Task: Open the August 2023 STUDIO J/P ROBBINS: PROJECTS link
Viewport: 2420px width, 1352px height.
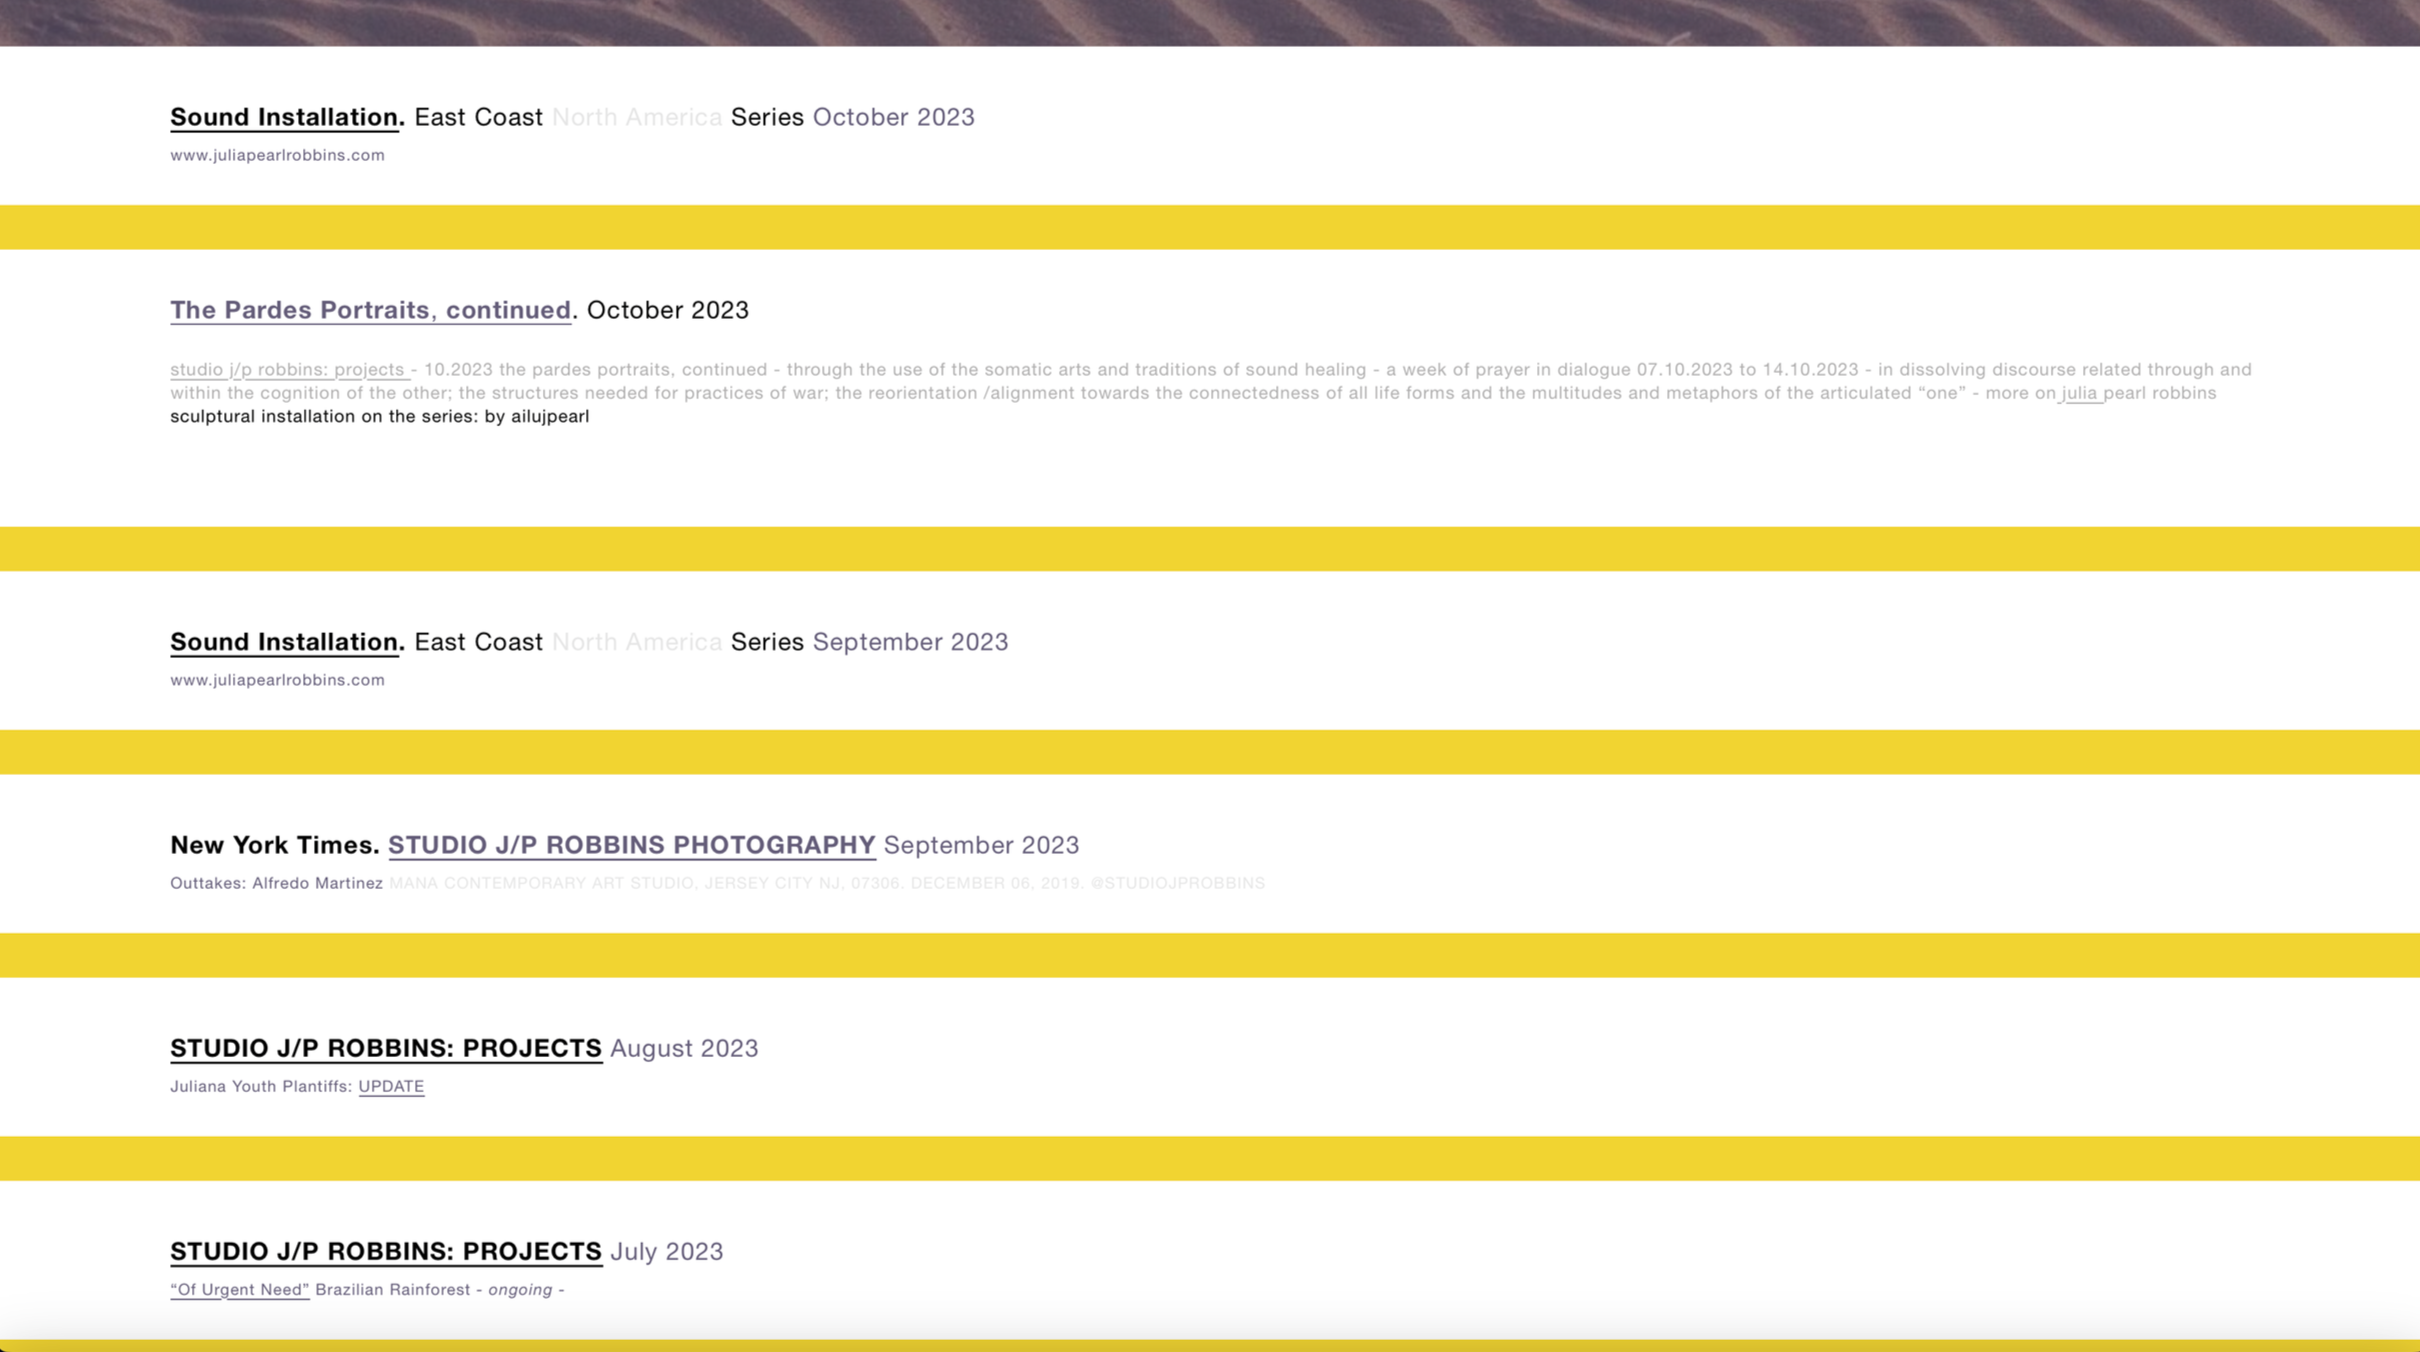Action: click(385, 1048)
